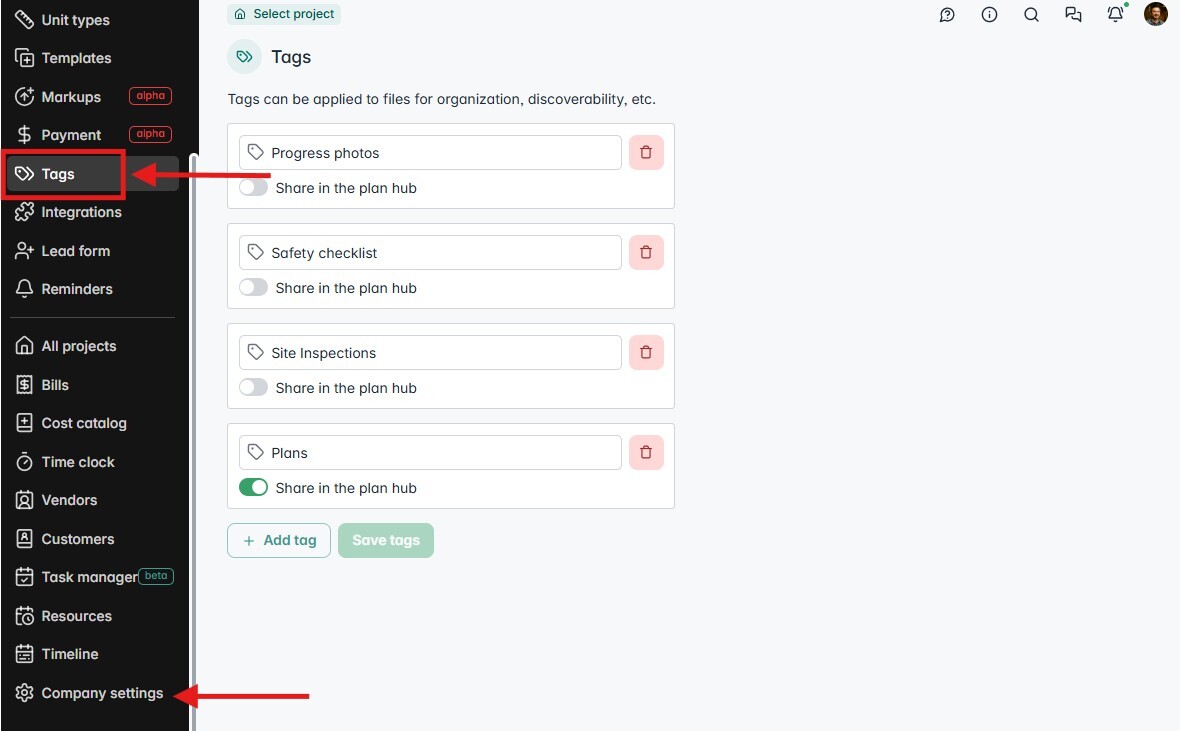The width and height of the screenshot is (1180, 731).
Task: Toggle Share in the plan hub for Safety checklist
Action: 253,287
